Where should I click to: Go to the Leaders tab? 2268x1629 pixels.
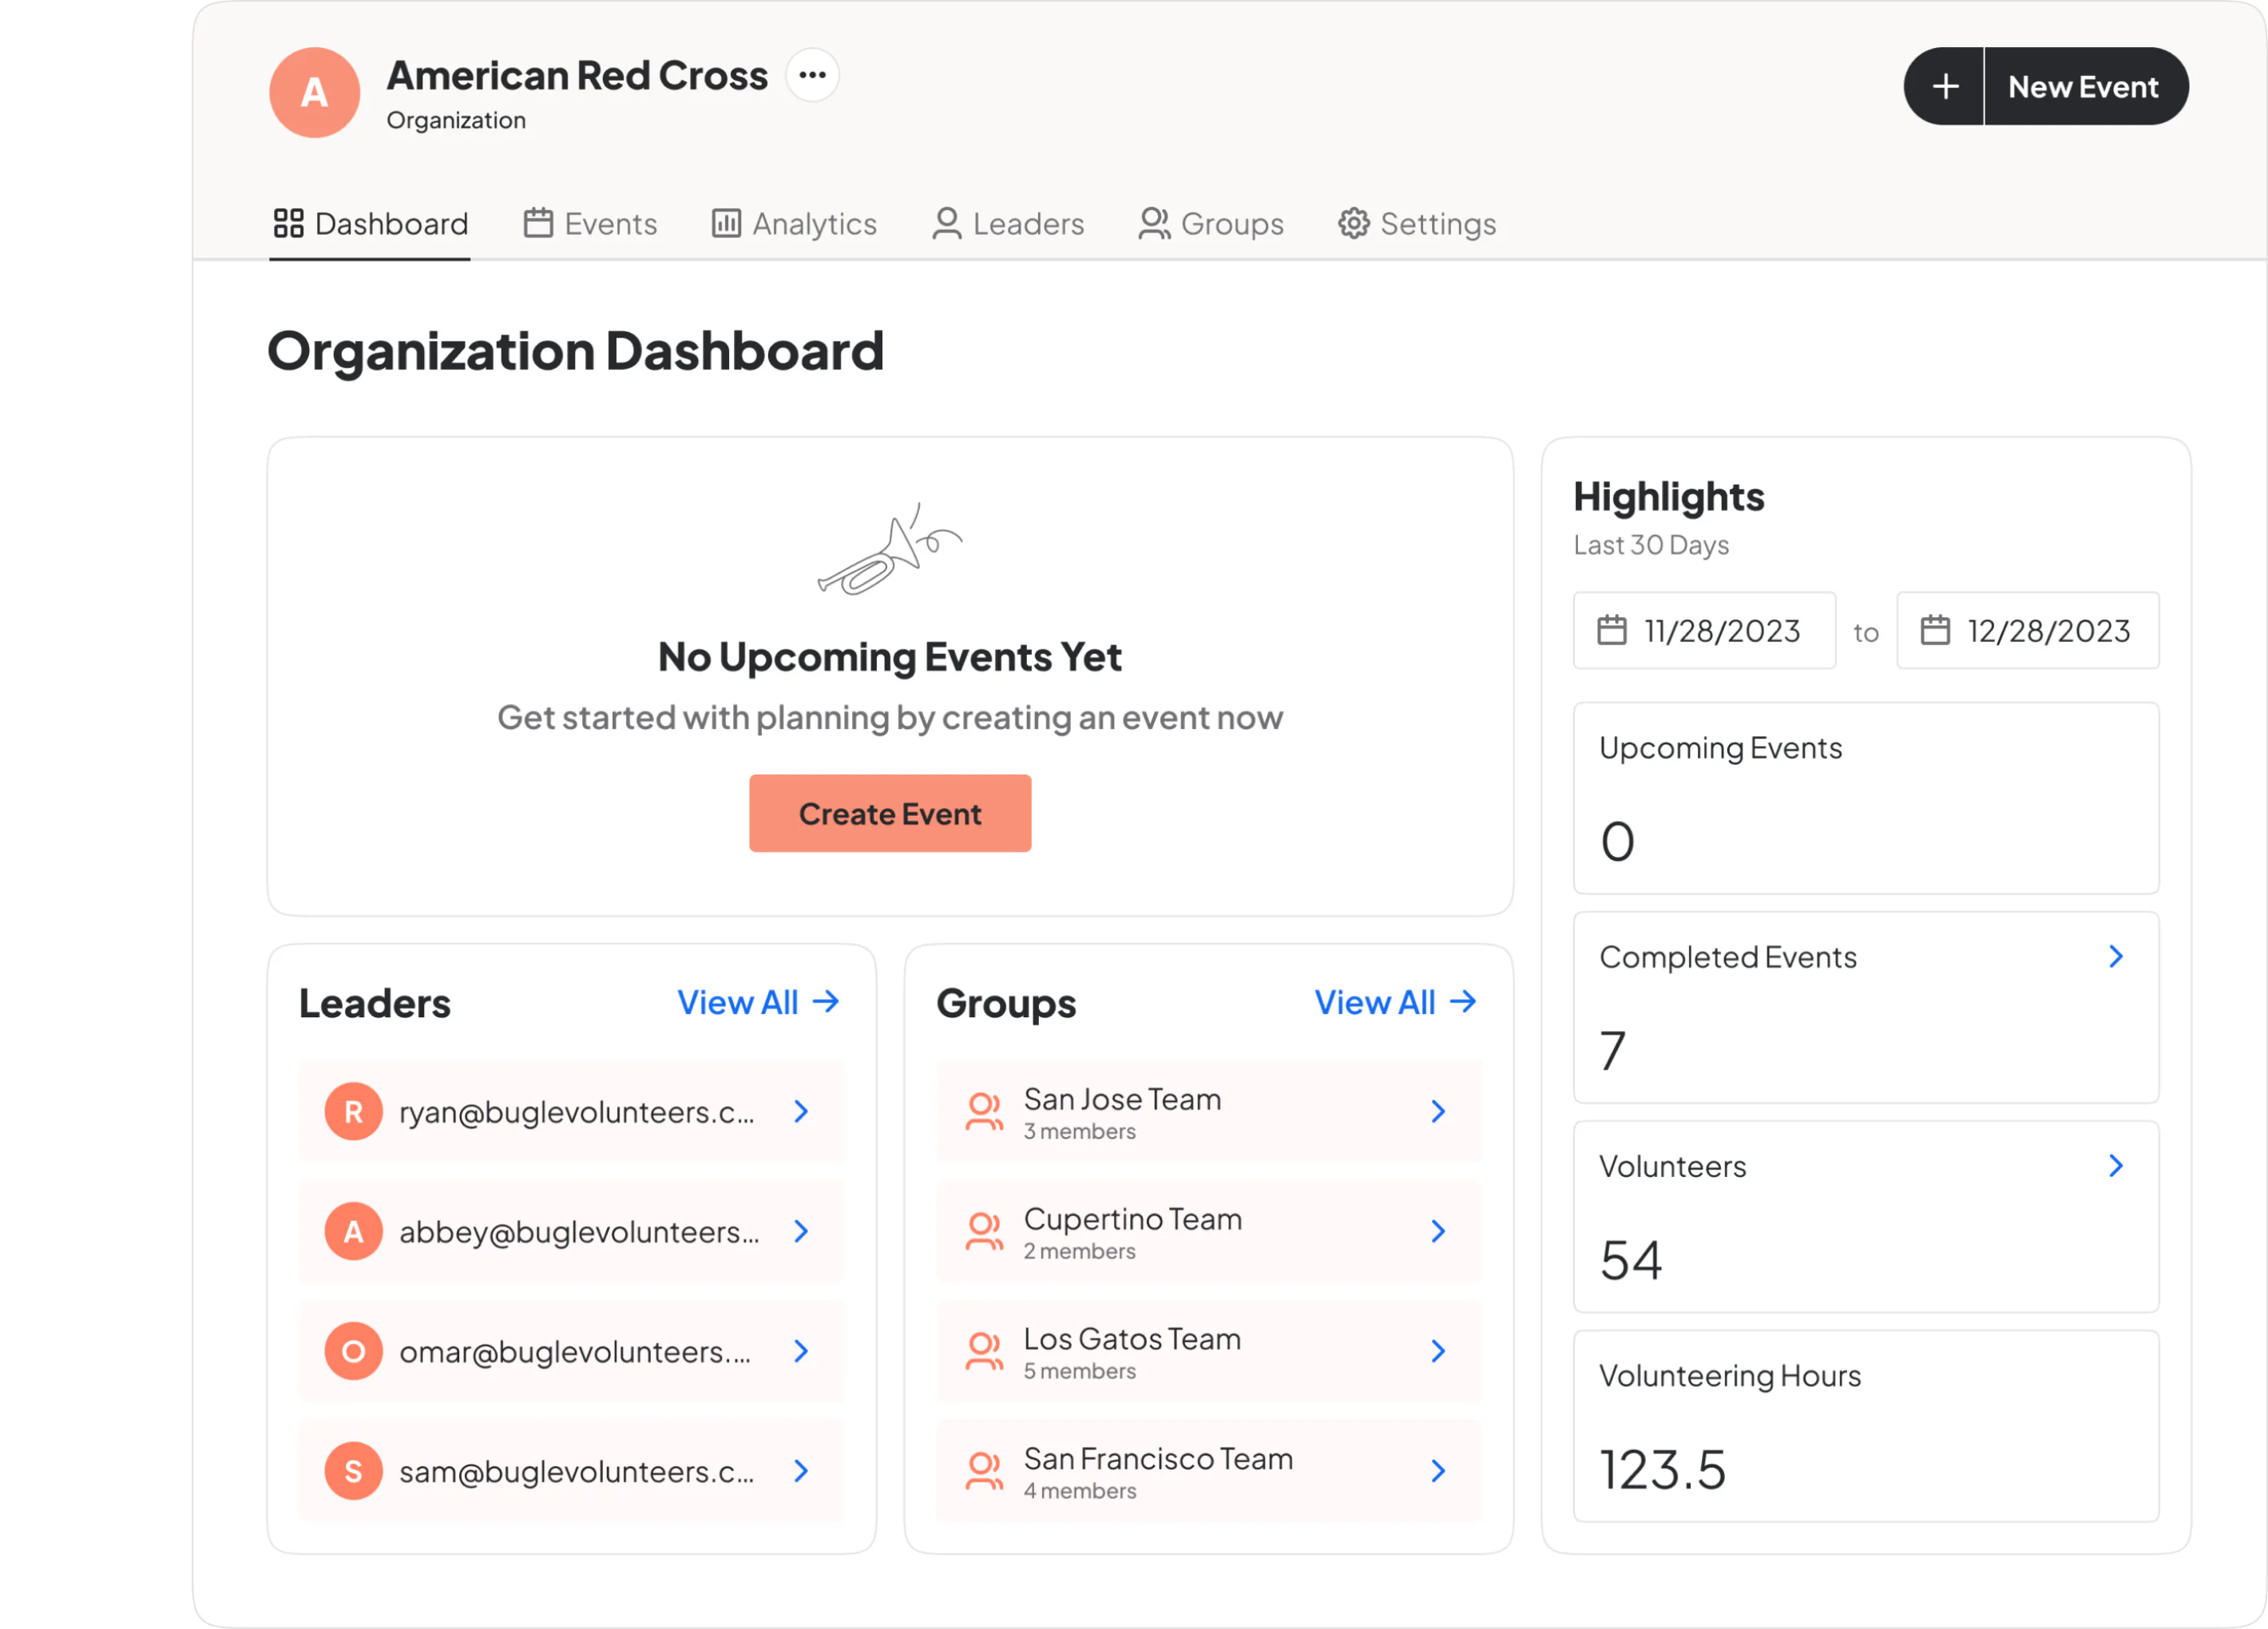coord(1008,224)
